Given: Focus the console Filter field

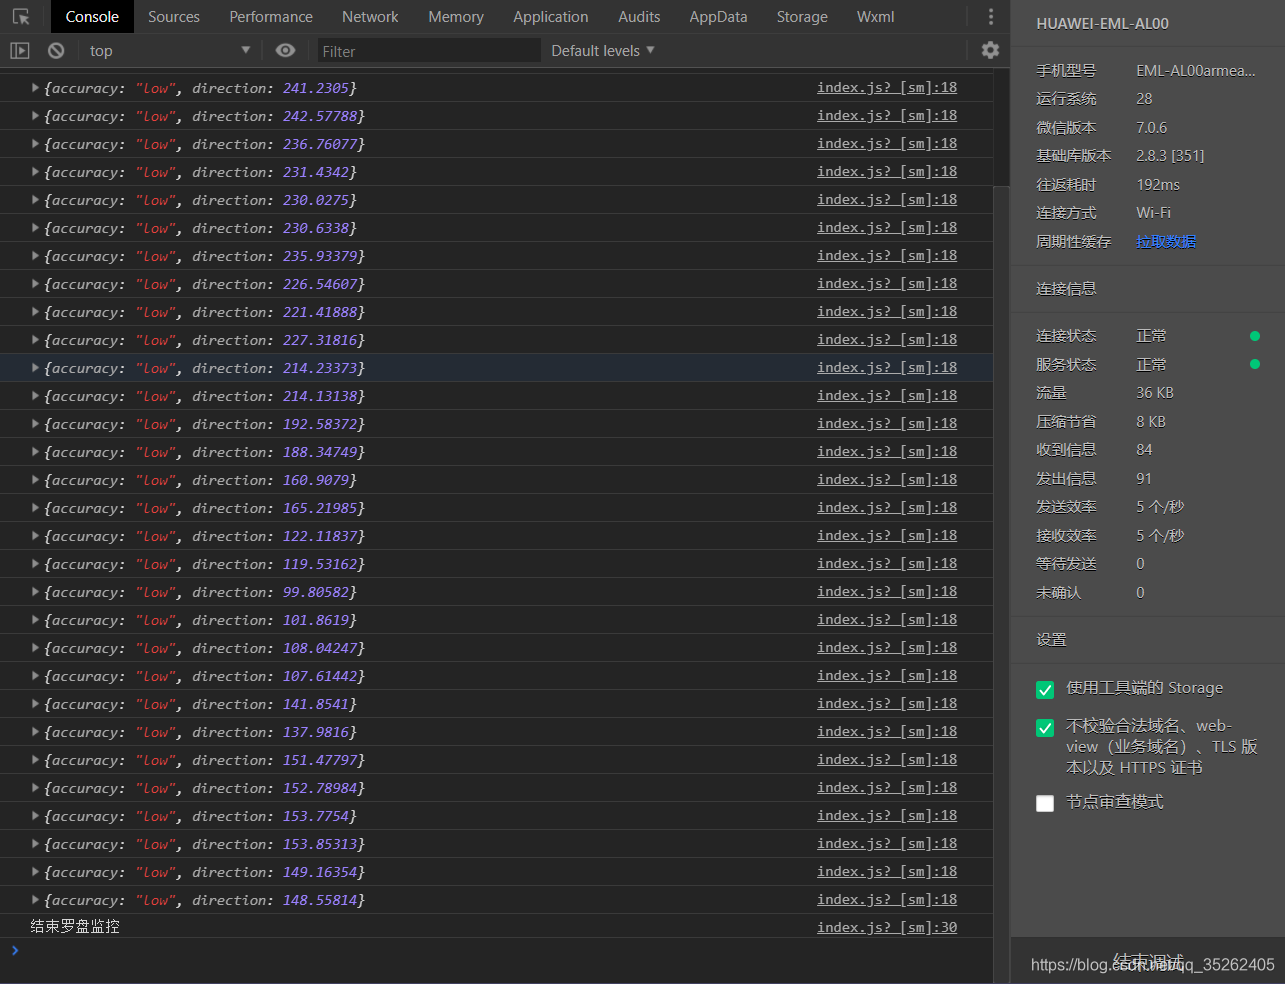Looking at the screenshot, I should pyautogui.click(x=429, y=50).
